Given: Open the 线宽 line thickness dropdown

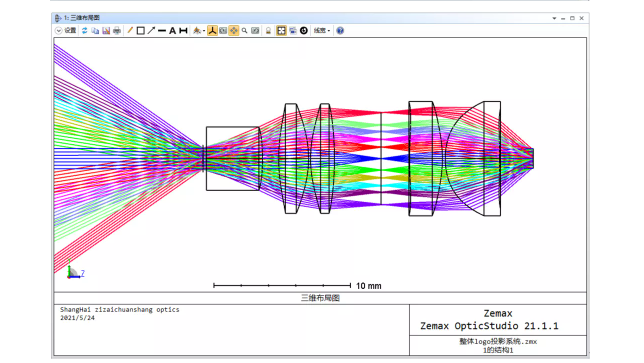Looking at the screenshot, I should 322,30.
